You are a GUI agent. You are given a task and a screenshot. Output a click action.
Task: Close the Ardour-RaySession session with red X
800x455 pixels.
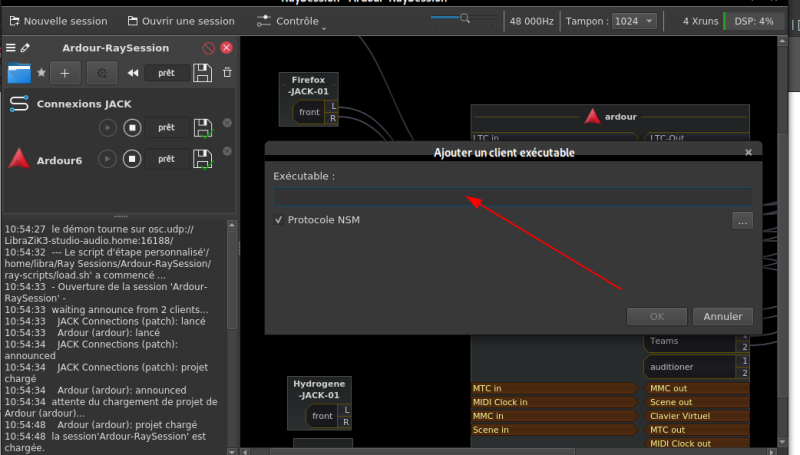point(227,48)
